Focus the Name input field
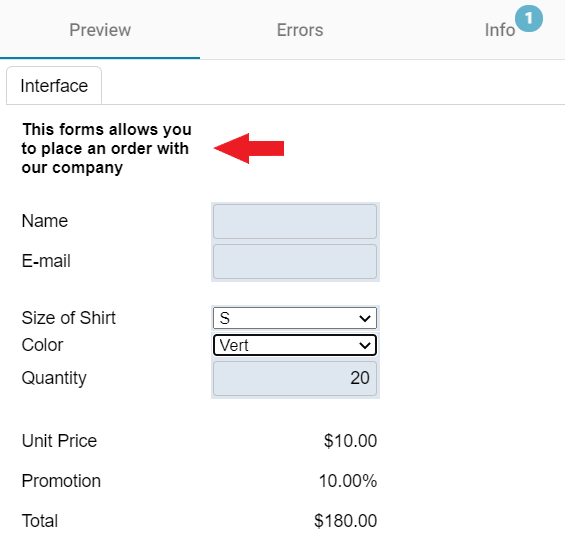 pos(295,221)
